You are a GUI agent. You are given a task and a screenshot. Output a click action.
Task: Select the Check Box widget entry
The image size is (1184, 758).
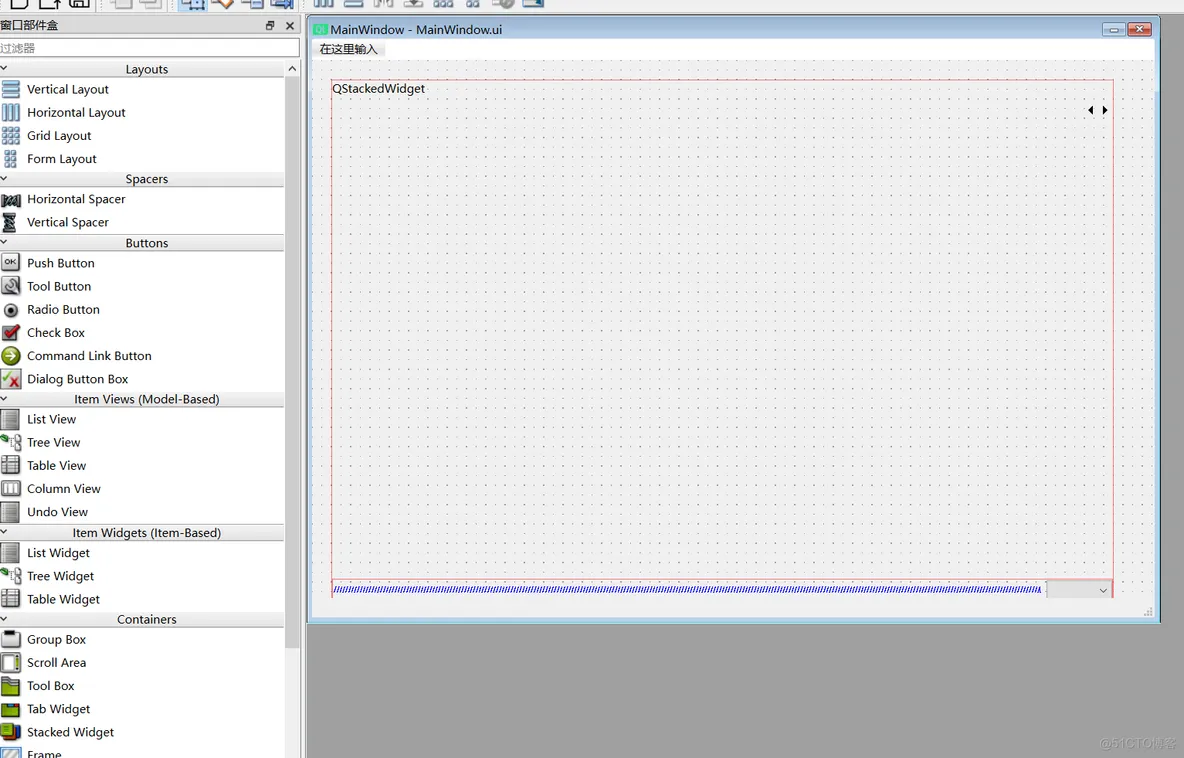click(x=56, y=333)
